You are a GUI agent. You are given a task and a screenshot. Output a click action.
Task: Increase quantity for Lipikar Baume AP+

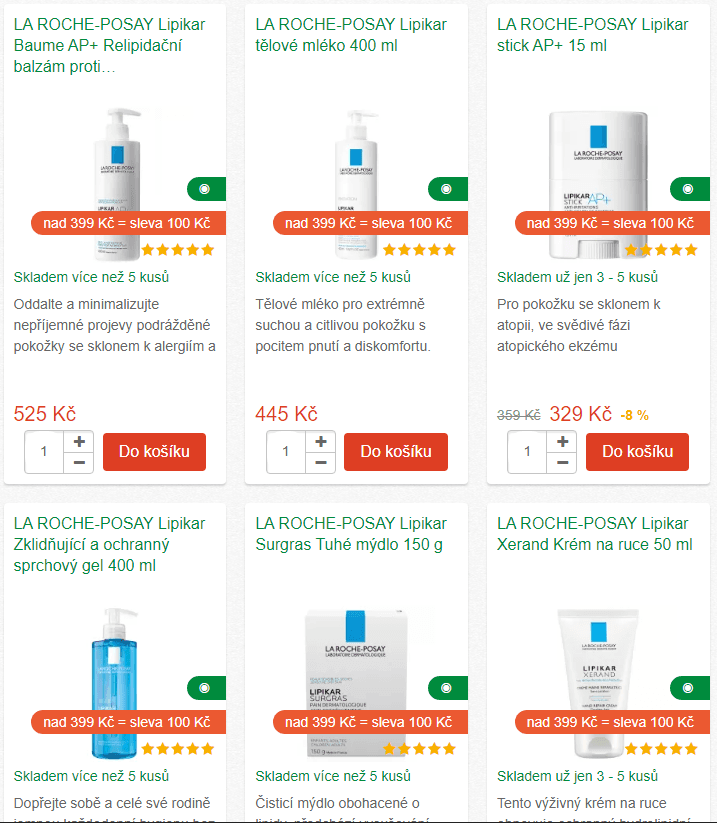79,441
